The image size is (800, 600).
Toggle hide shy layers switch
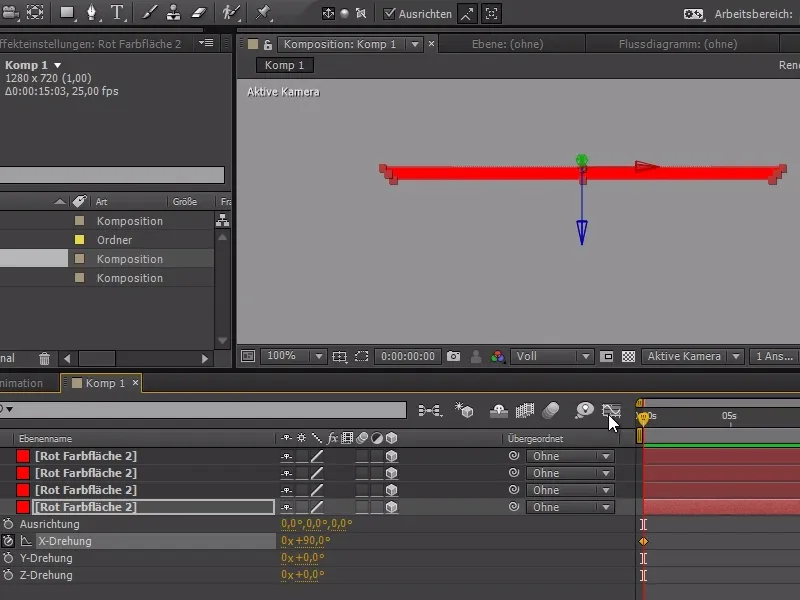[x=498, y=410]
